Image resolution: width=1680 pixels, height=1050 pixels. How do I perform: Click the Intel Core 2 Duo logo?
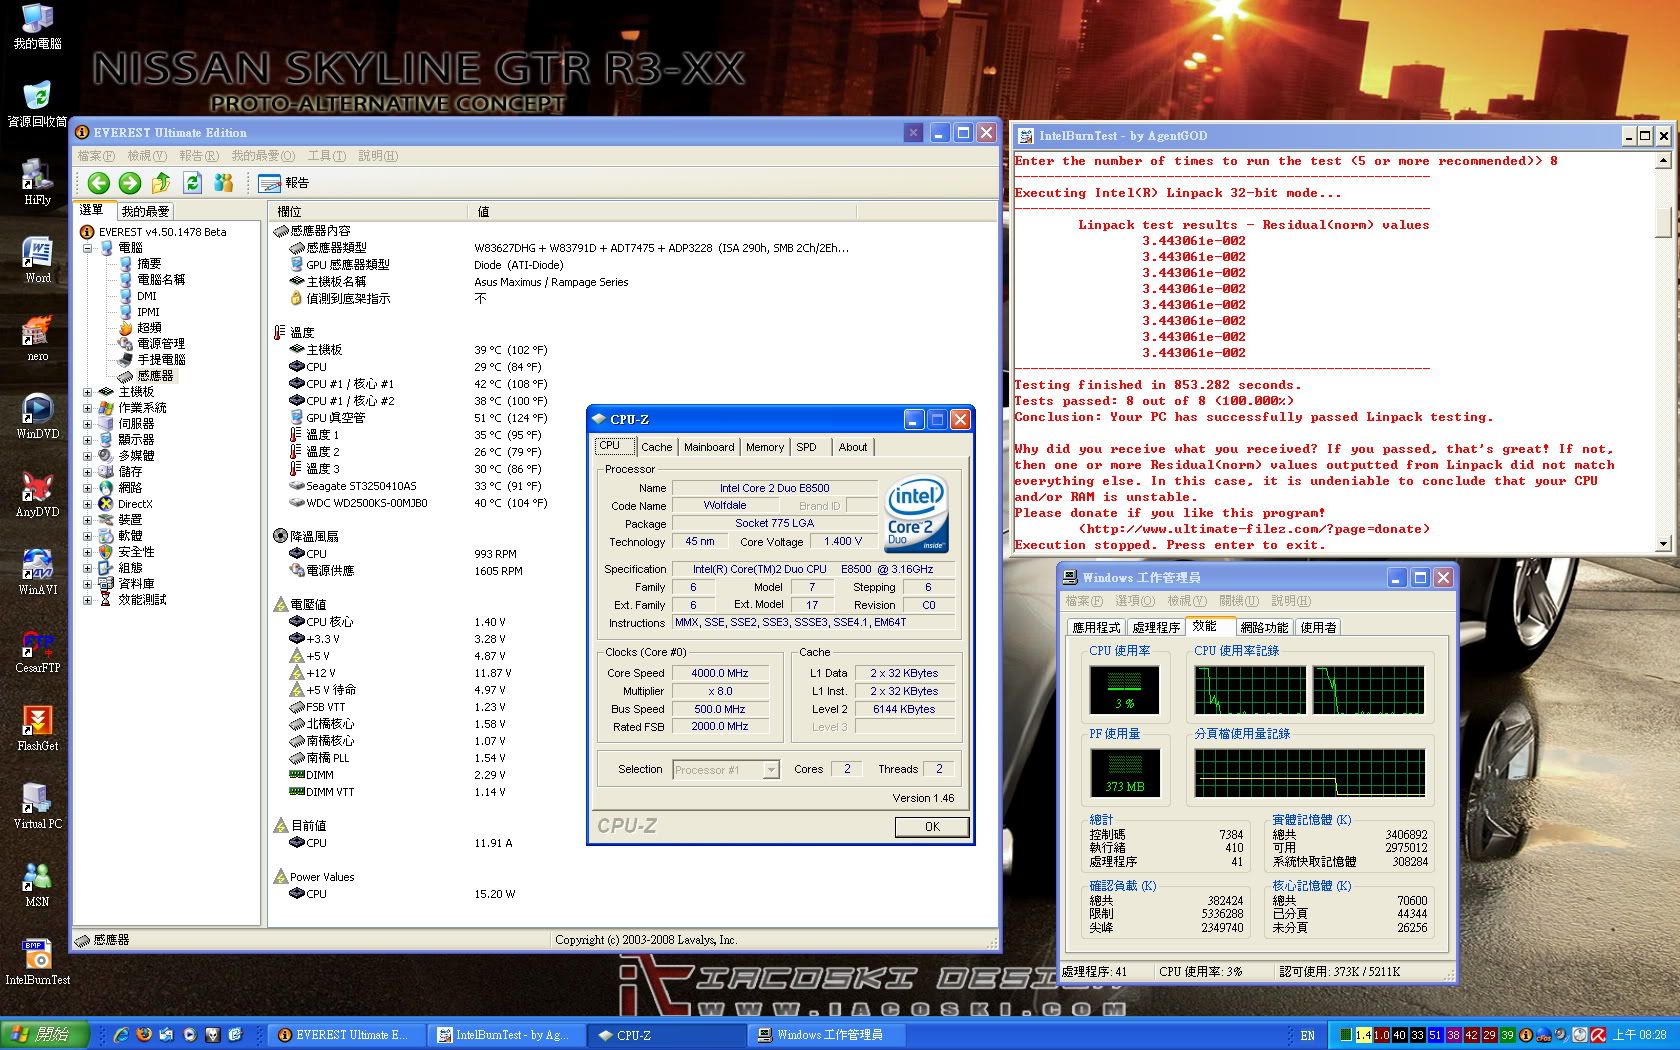915,515
